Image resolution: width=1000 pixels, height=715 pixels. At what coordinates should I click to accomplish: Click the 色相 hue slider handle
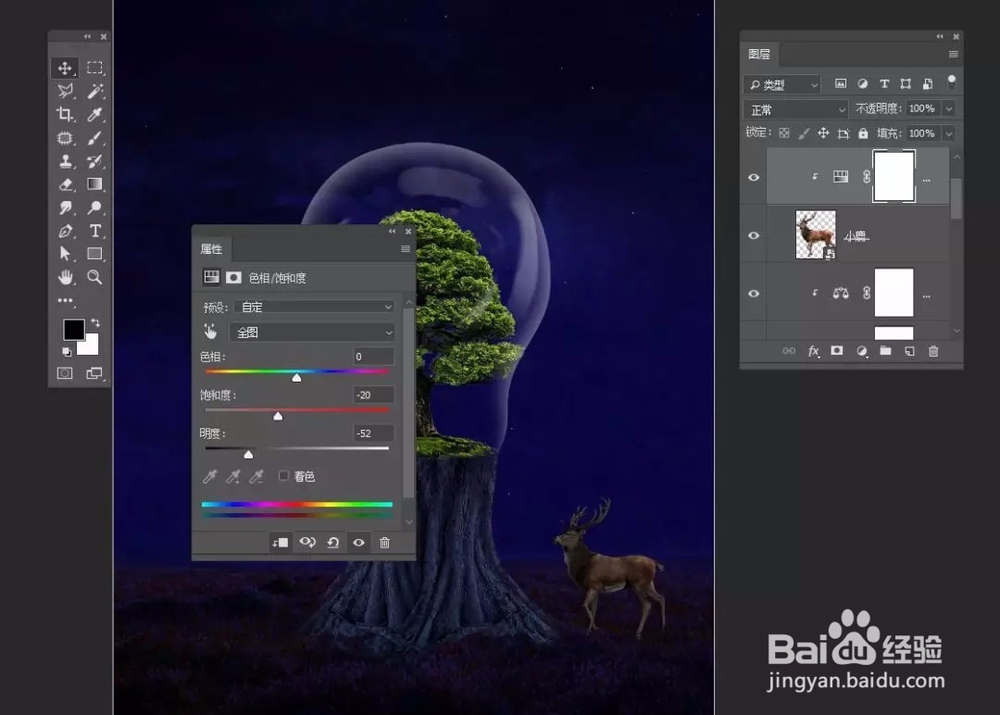[x=297, y=378]
